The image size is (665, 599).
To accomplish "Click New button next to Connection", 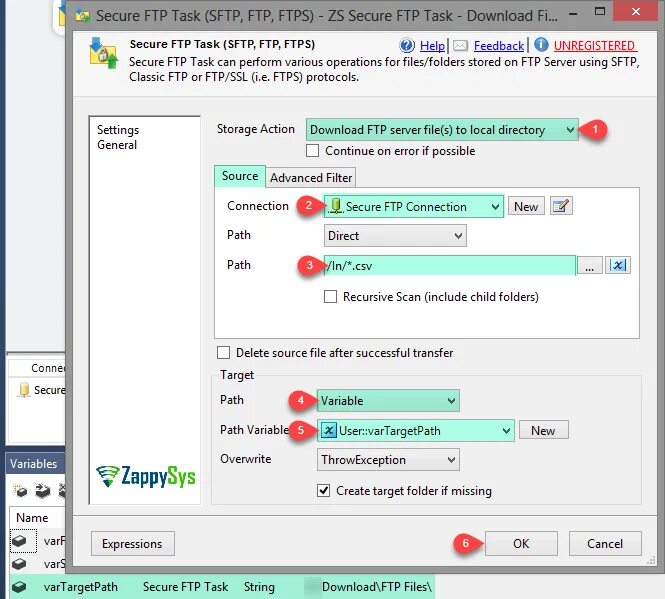I will 526,206.
